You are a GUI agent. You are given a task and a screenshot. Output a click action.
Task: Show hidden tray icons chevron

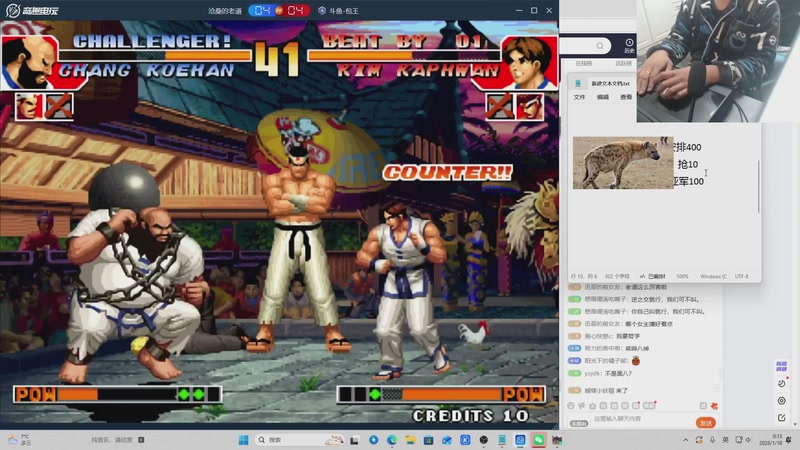pyautogui.click(x=686, y=440)
